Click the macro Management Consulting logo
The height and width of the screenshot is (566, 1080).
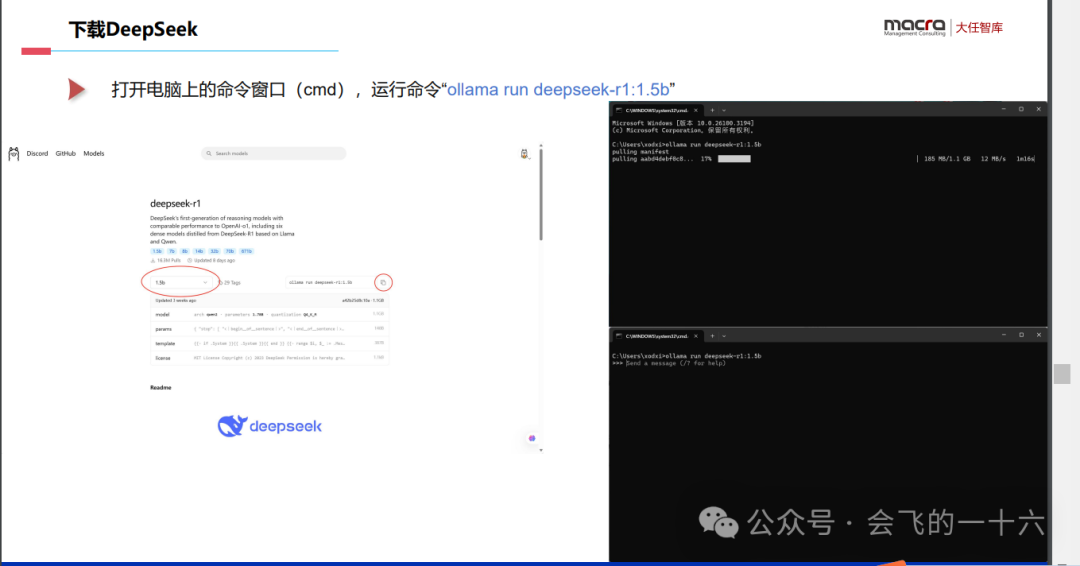(915, 27)
